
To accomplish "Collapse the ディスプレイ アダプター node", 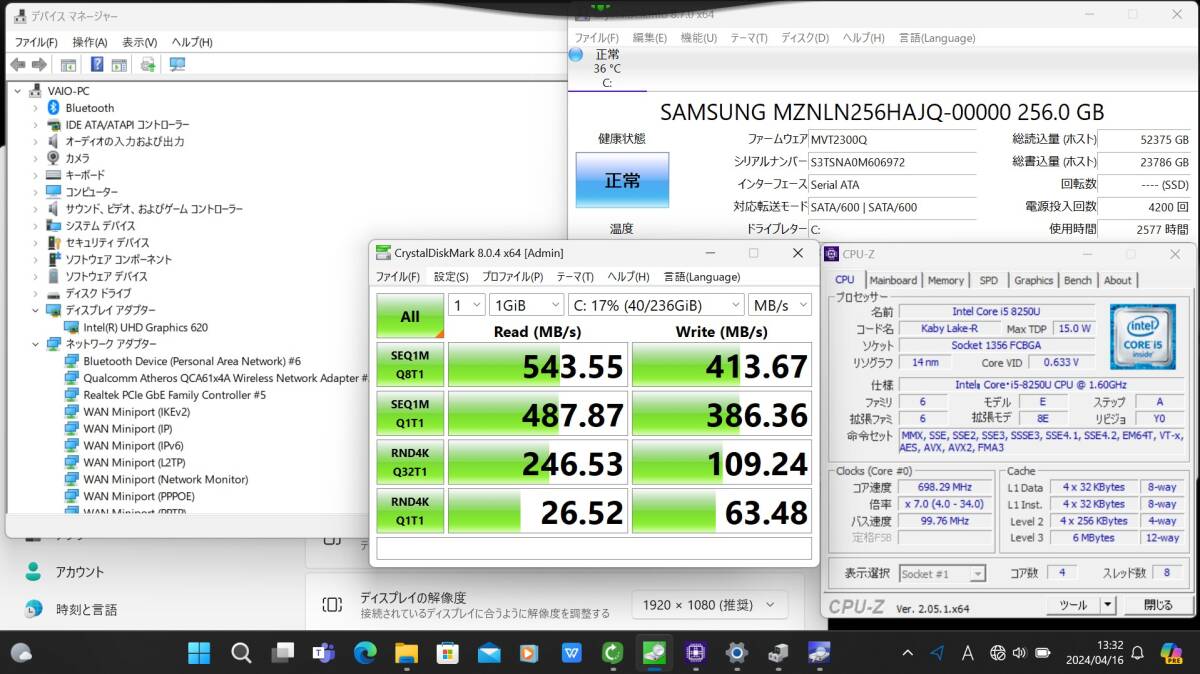I will click(x=36, y=310).
